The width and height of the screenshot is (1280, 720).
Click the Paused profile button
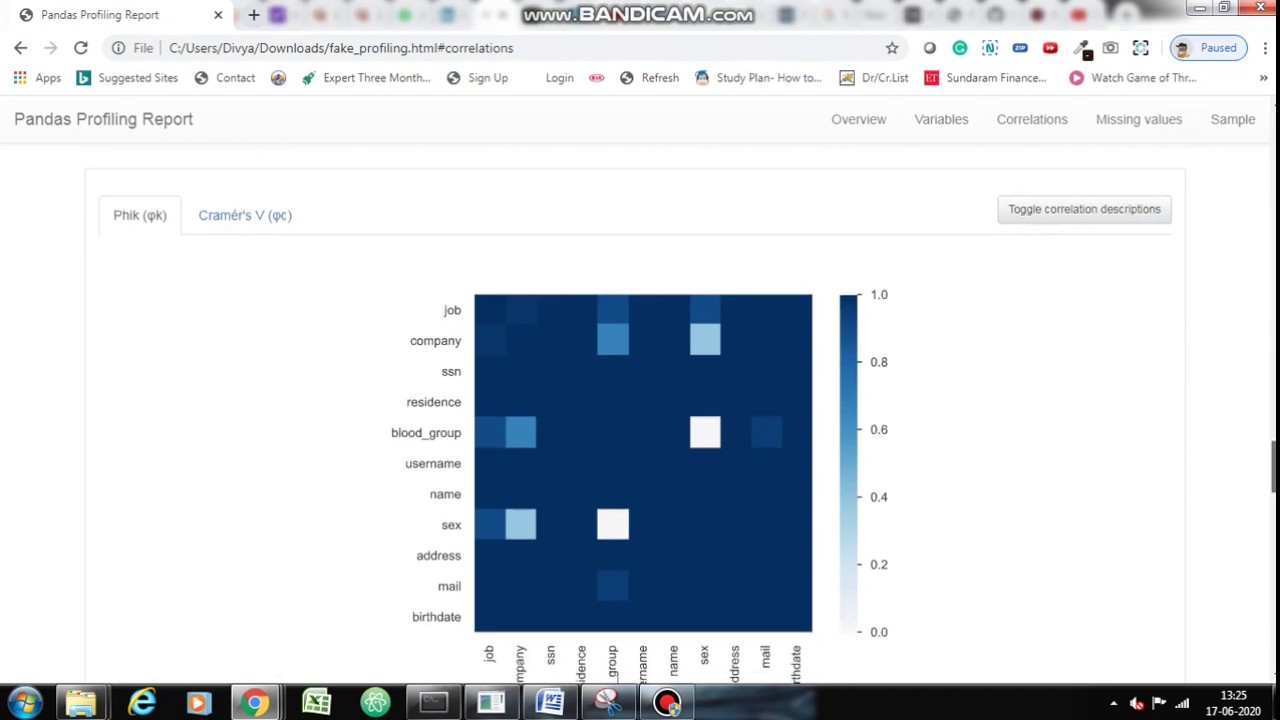click(1208, 48)
